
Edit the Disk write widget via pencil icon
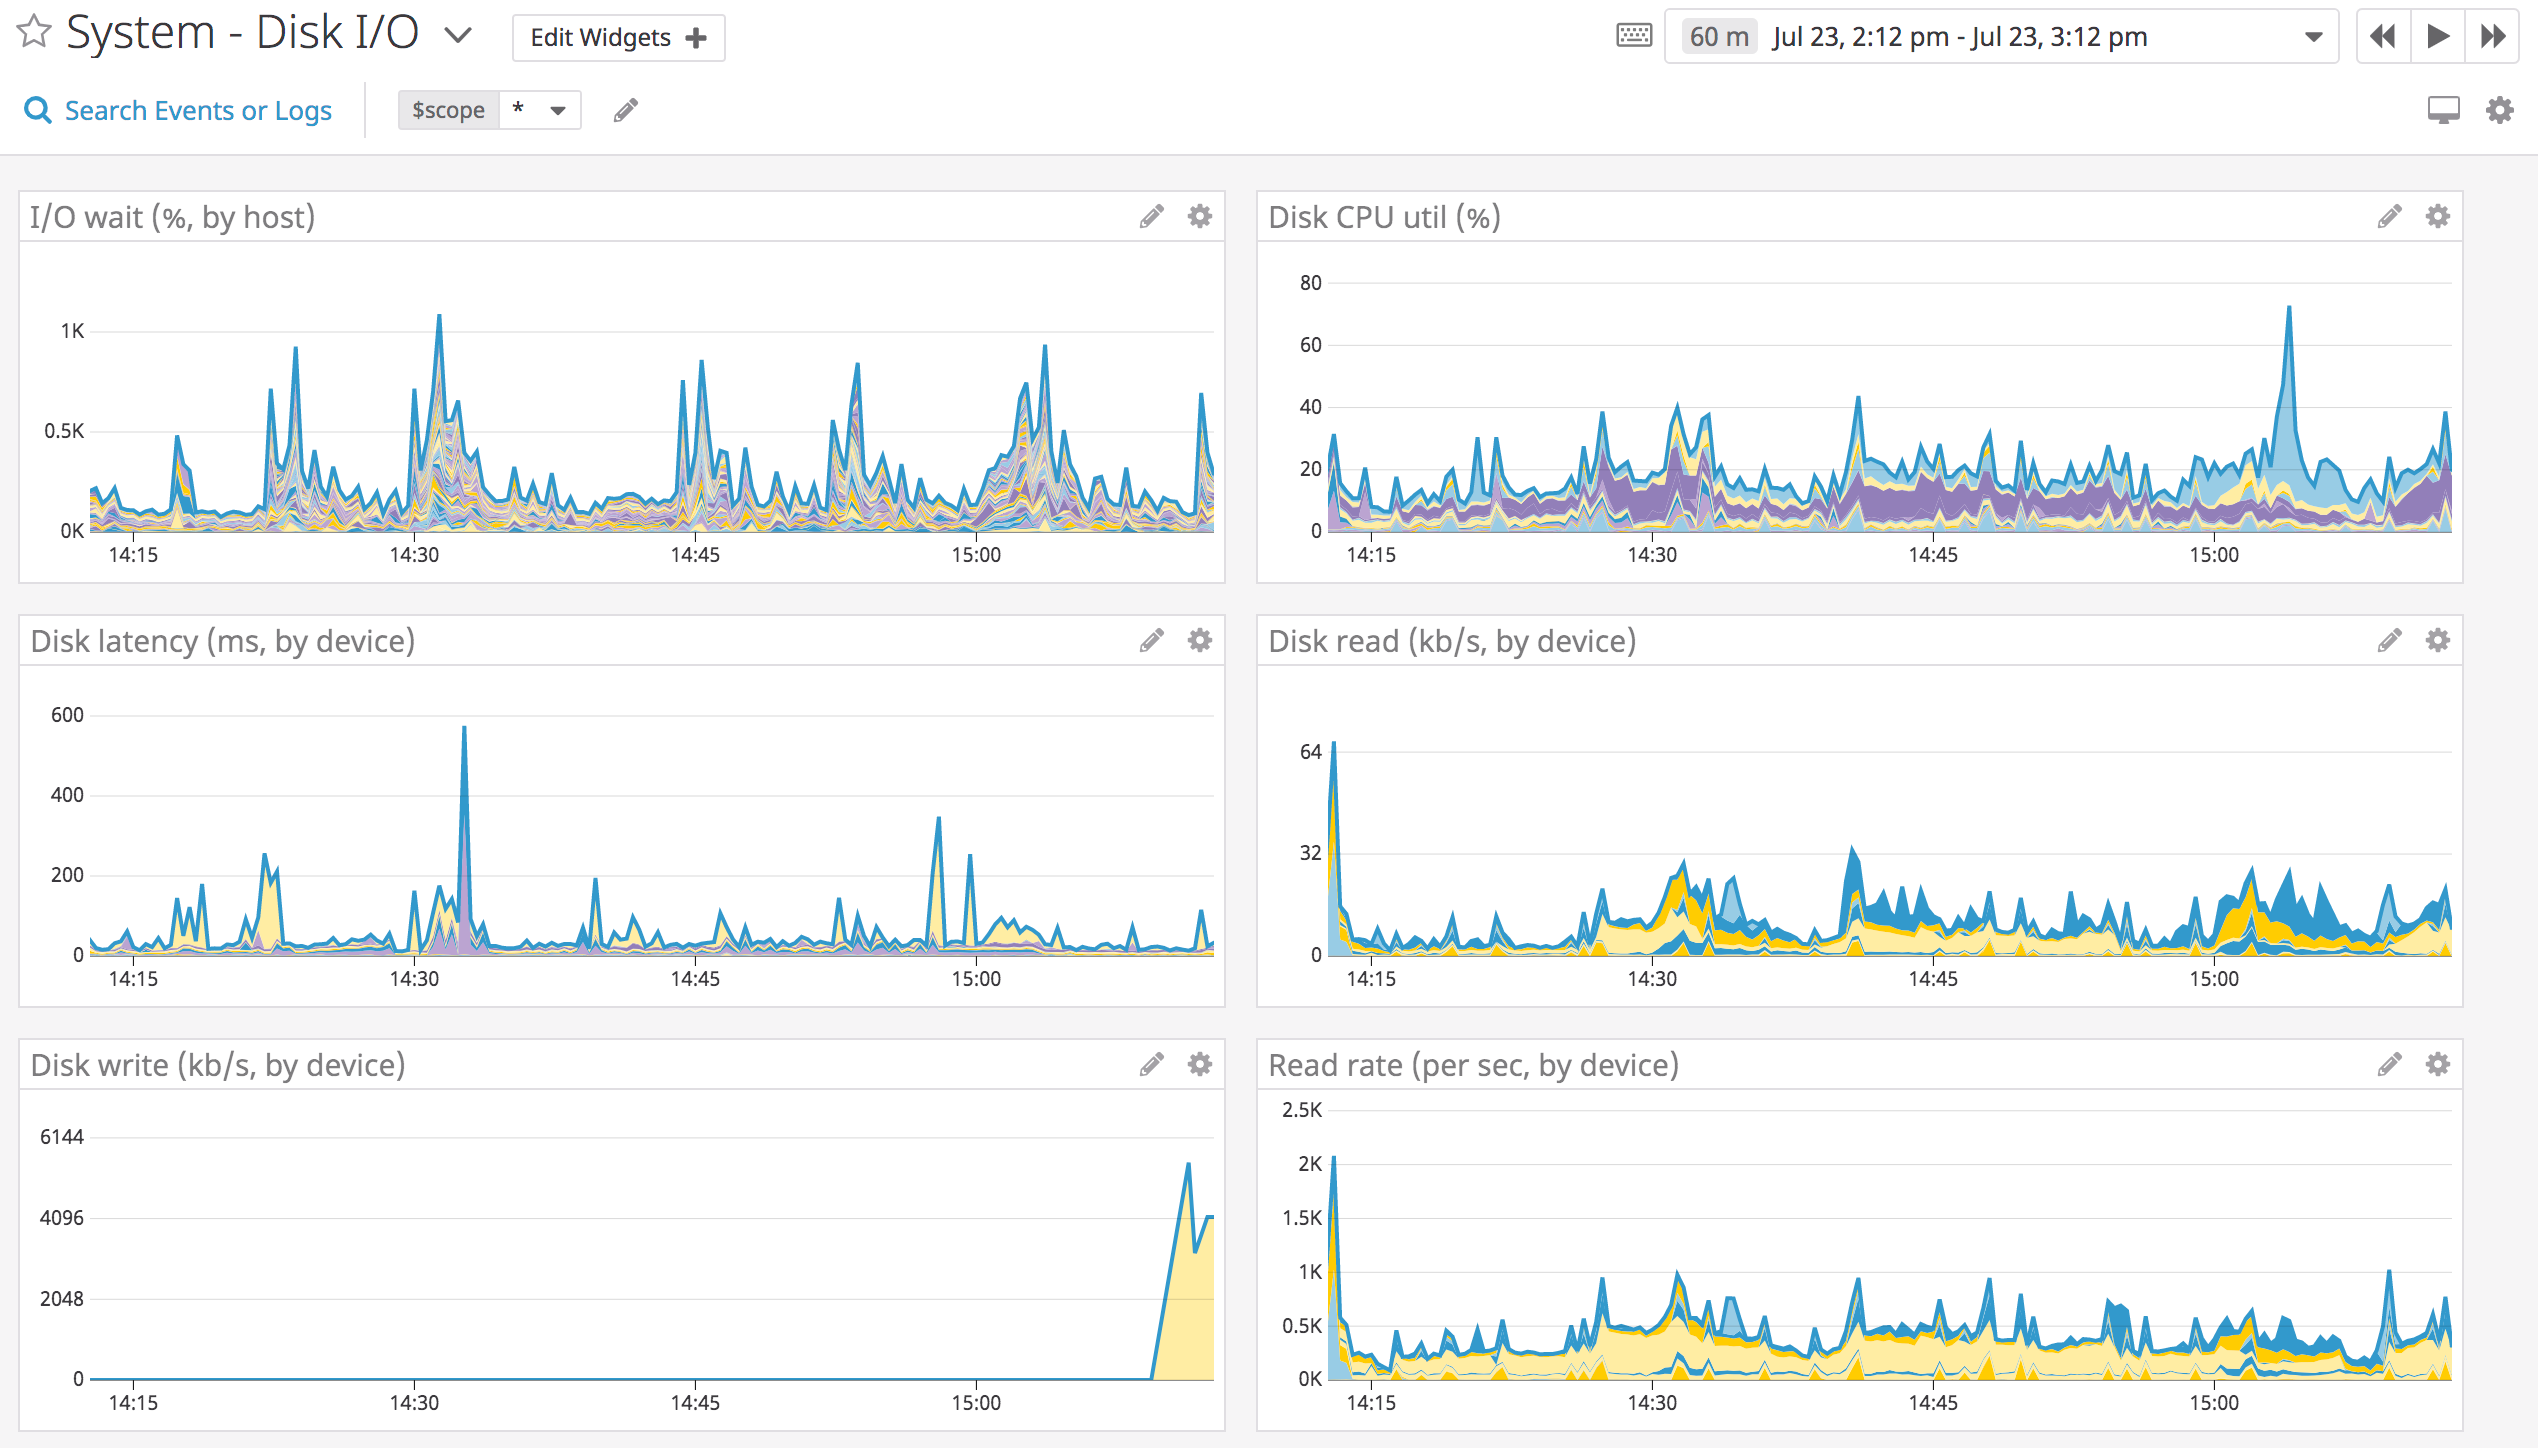point(1152,1064)
